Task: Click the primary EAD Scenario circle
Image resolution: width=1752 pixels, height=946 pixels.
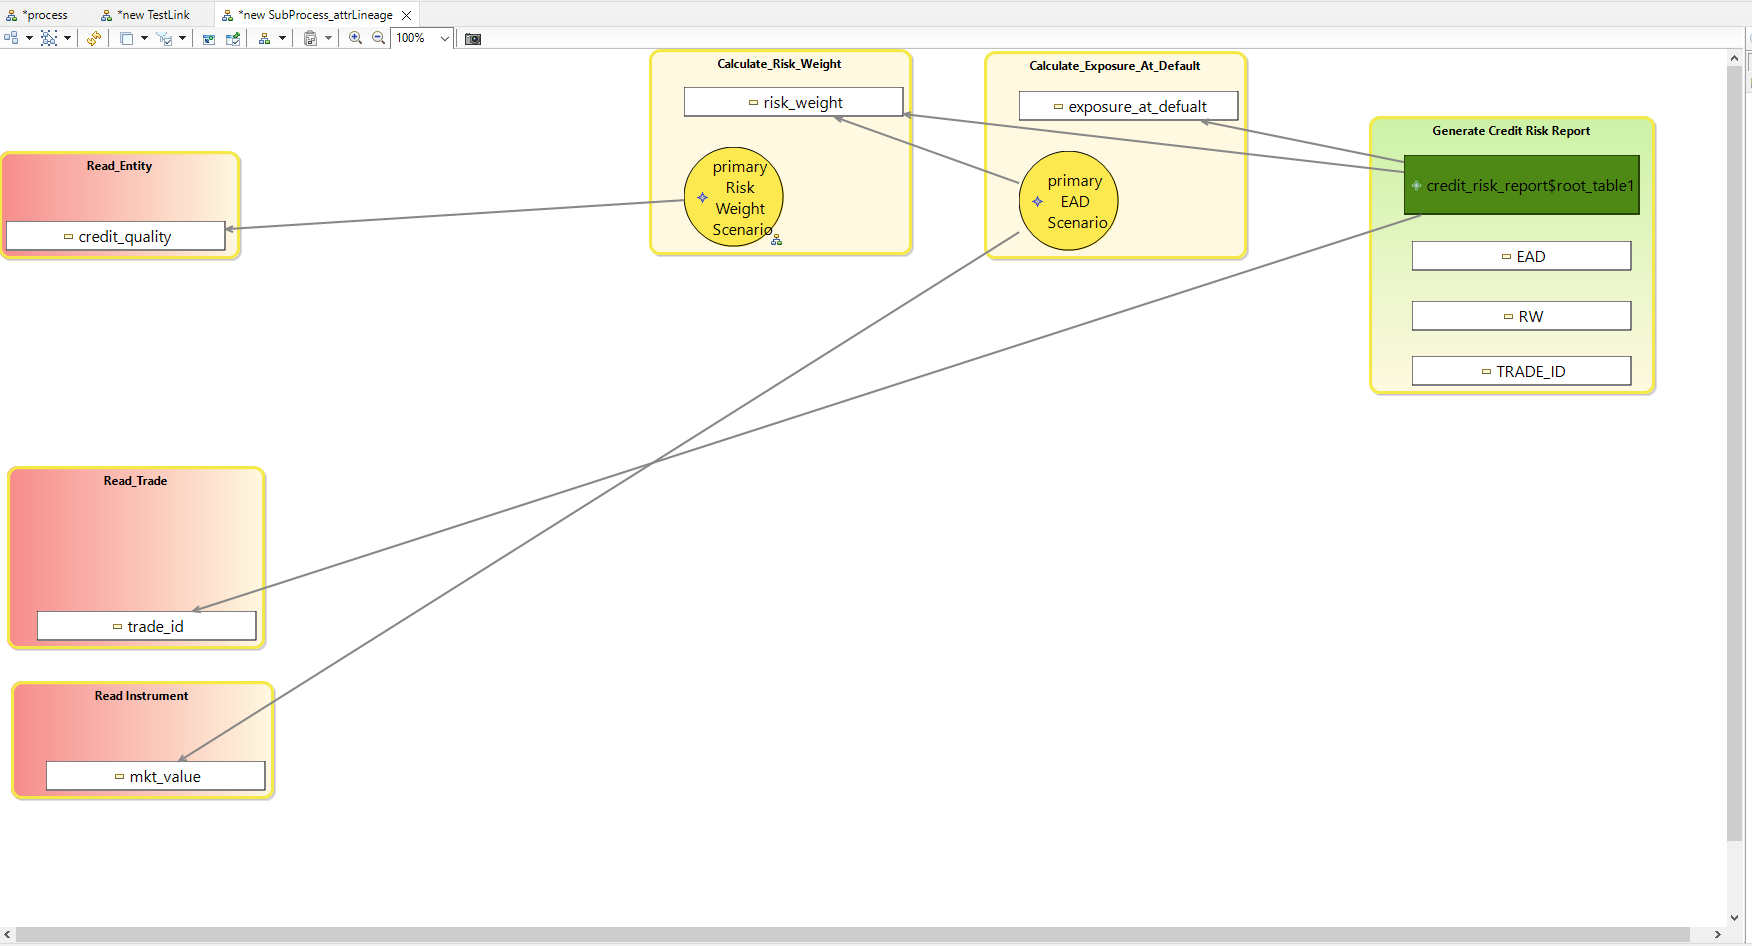Action: pyautogui.click(x=1069, y=201)
